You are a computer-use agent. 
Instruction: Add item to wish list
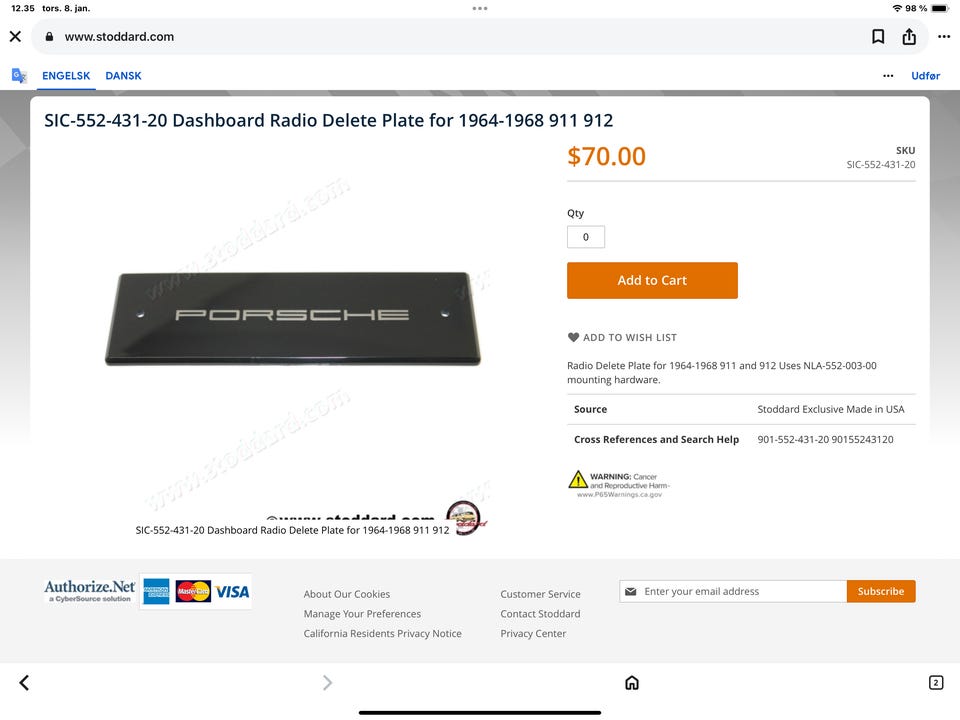click(x=622, y=337)
